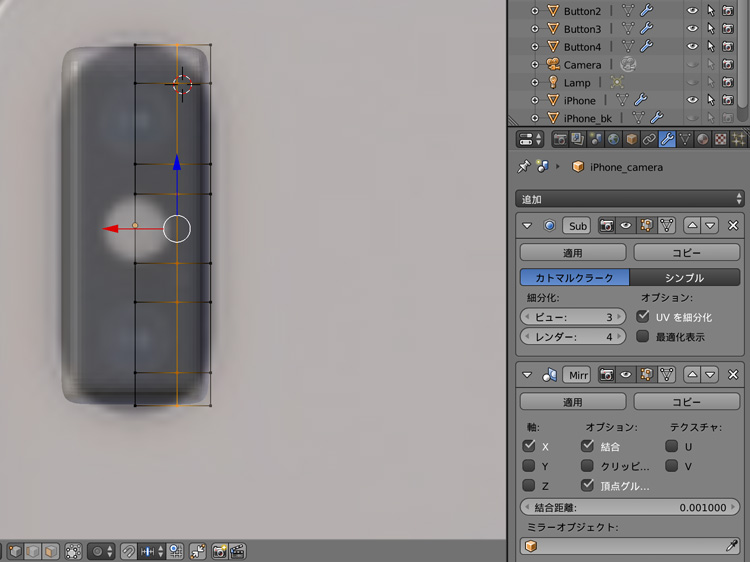Apply the Subsurf modifier with 適用
Screen dimensions: 750x562
[572, 253]
